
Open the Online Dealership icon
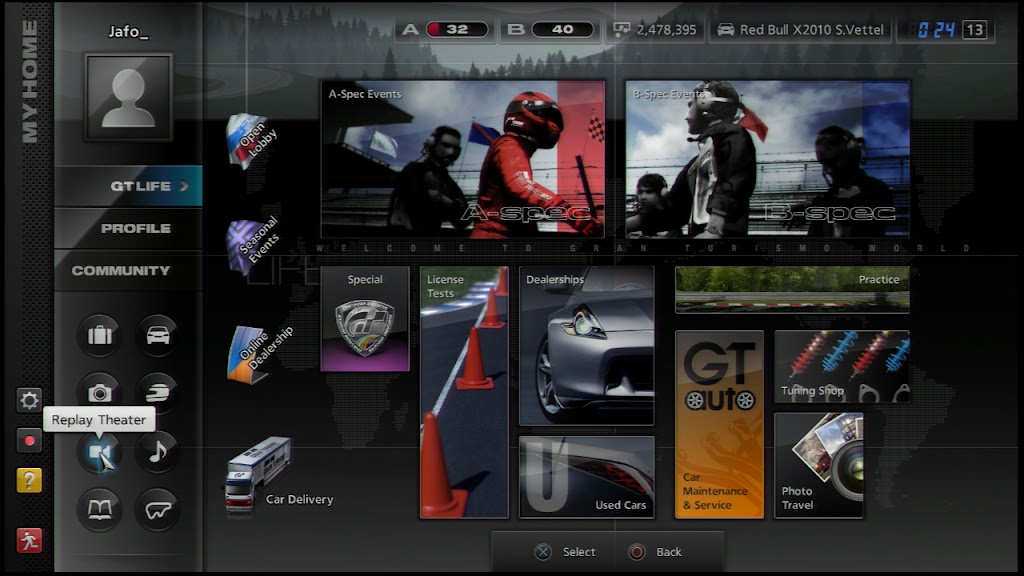(259, 354)
